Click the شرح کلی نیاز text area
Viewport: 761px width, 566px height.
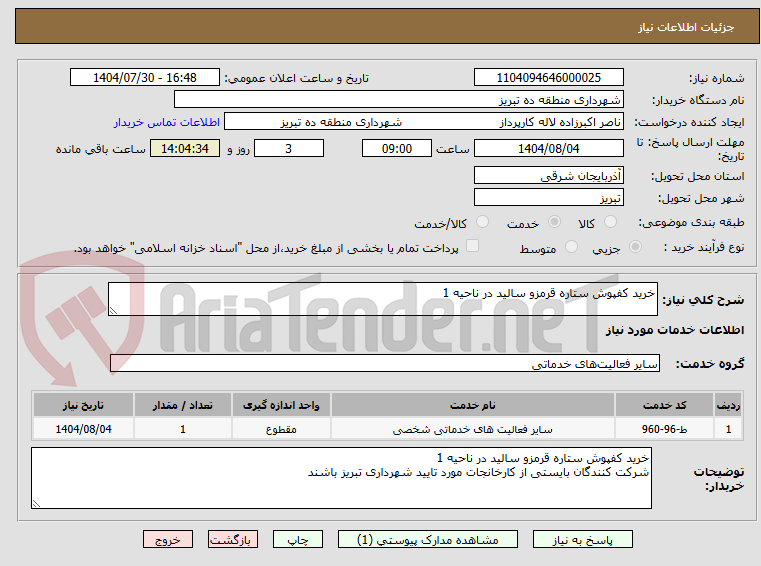(x=382, y=299)
